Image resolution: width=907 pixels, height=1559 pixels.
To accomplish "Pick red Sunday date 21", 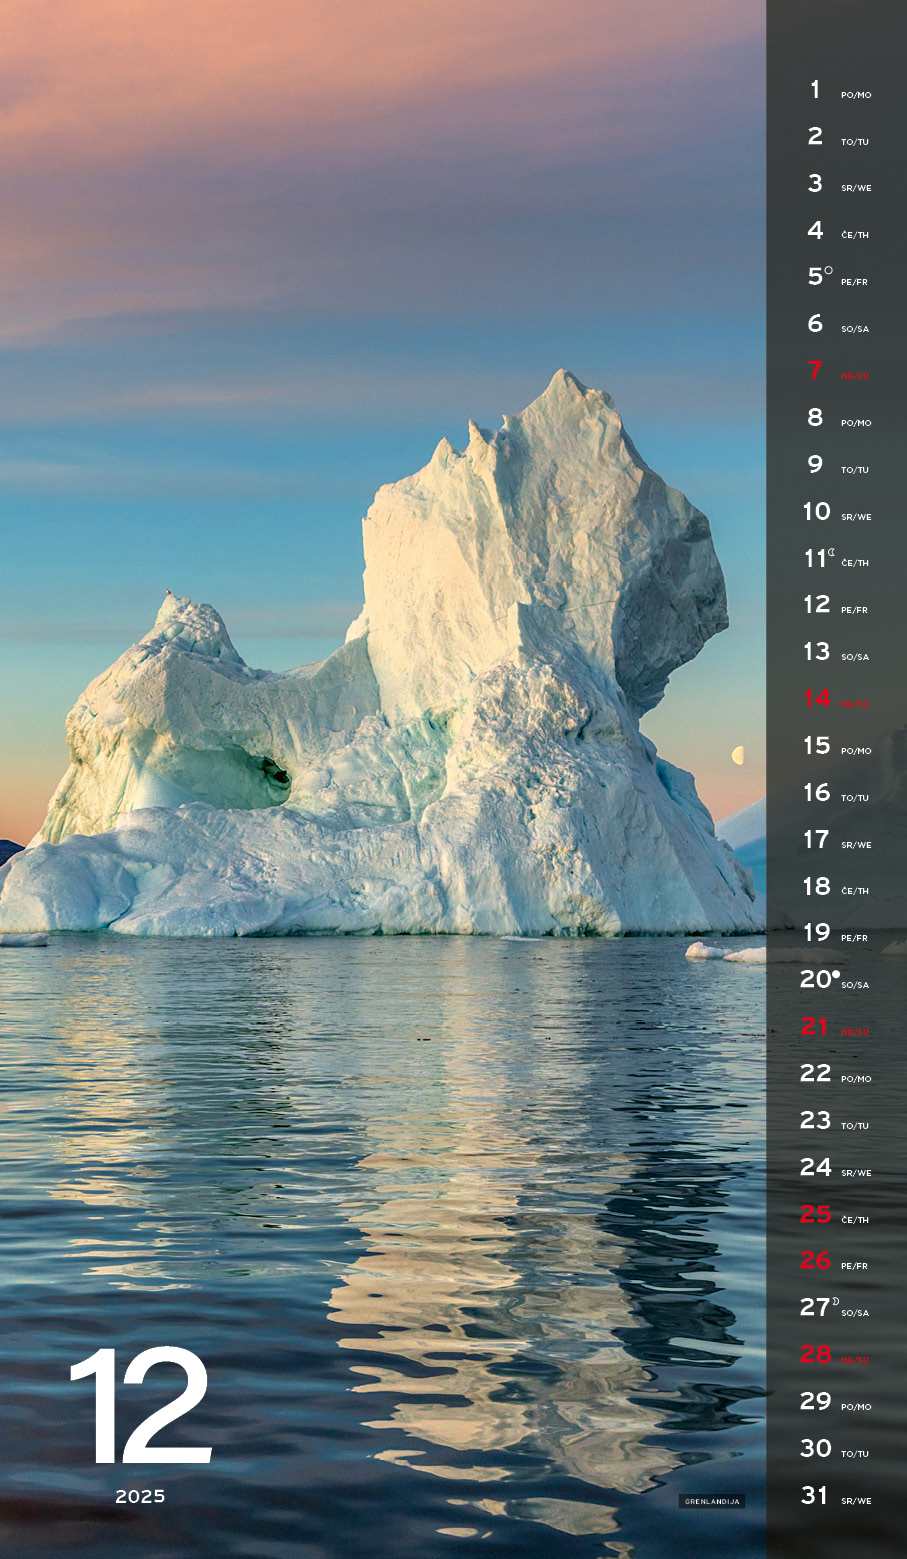I will (x=814, y=1027).
